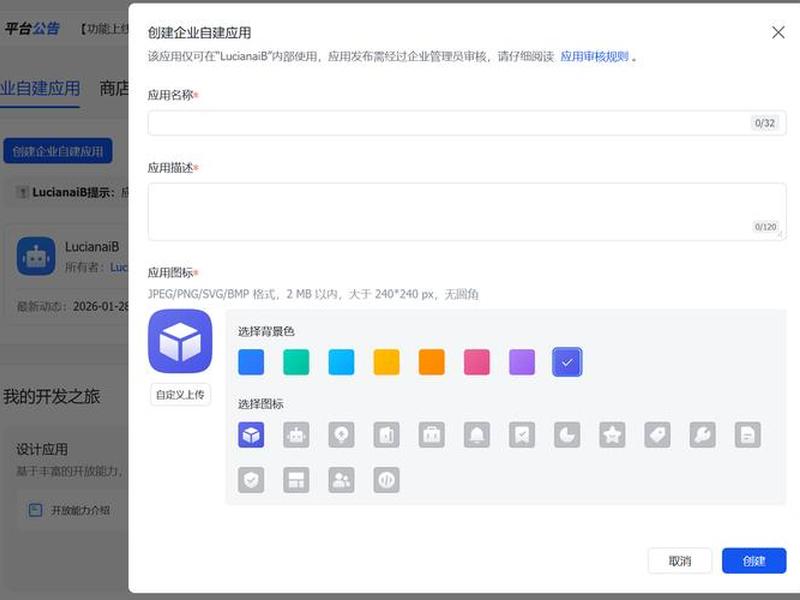Screen dimensions: 800x600
Task: Select the orange background color
Action: [x=432, y=362]
